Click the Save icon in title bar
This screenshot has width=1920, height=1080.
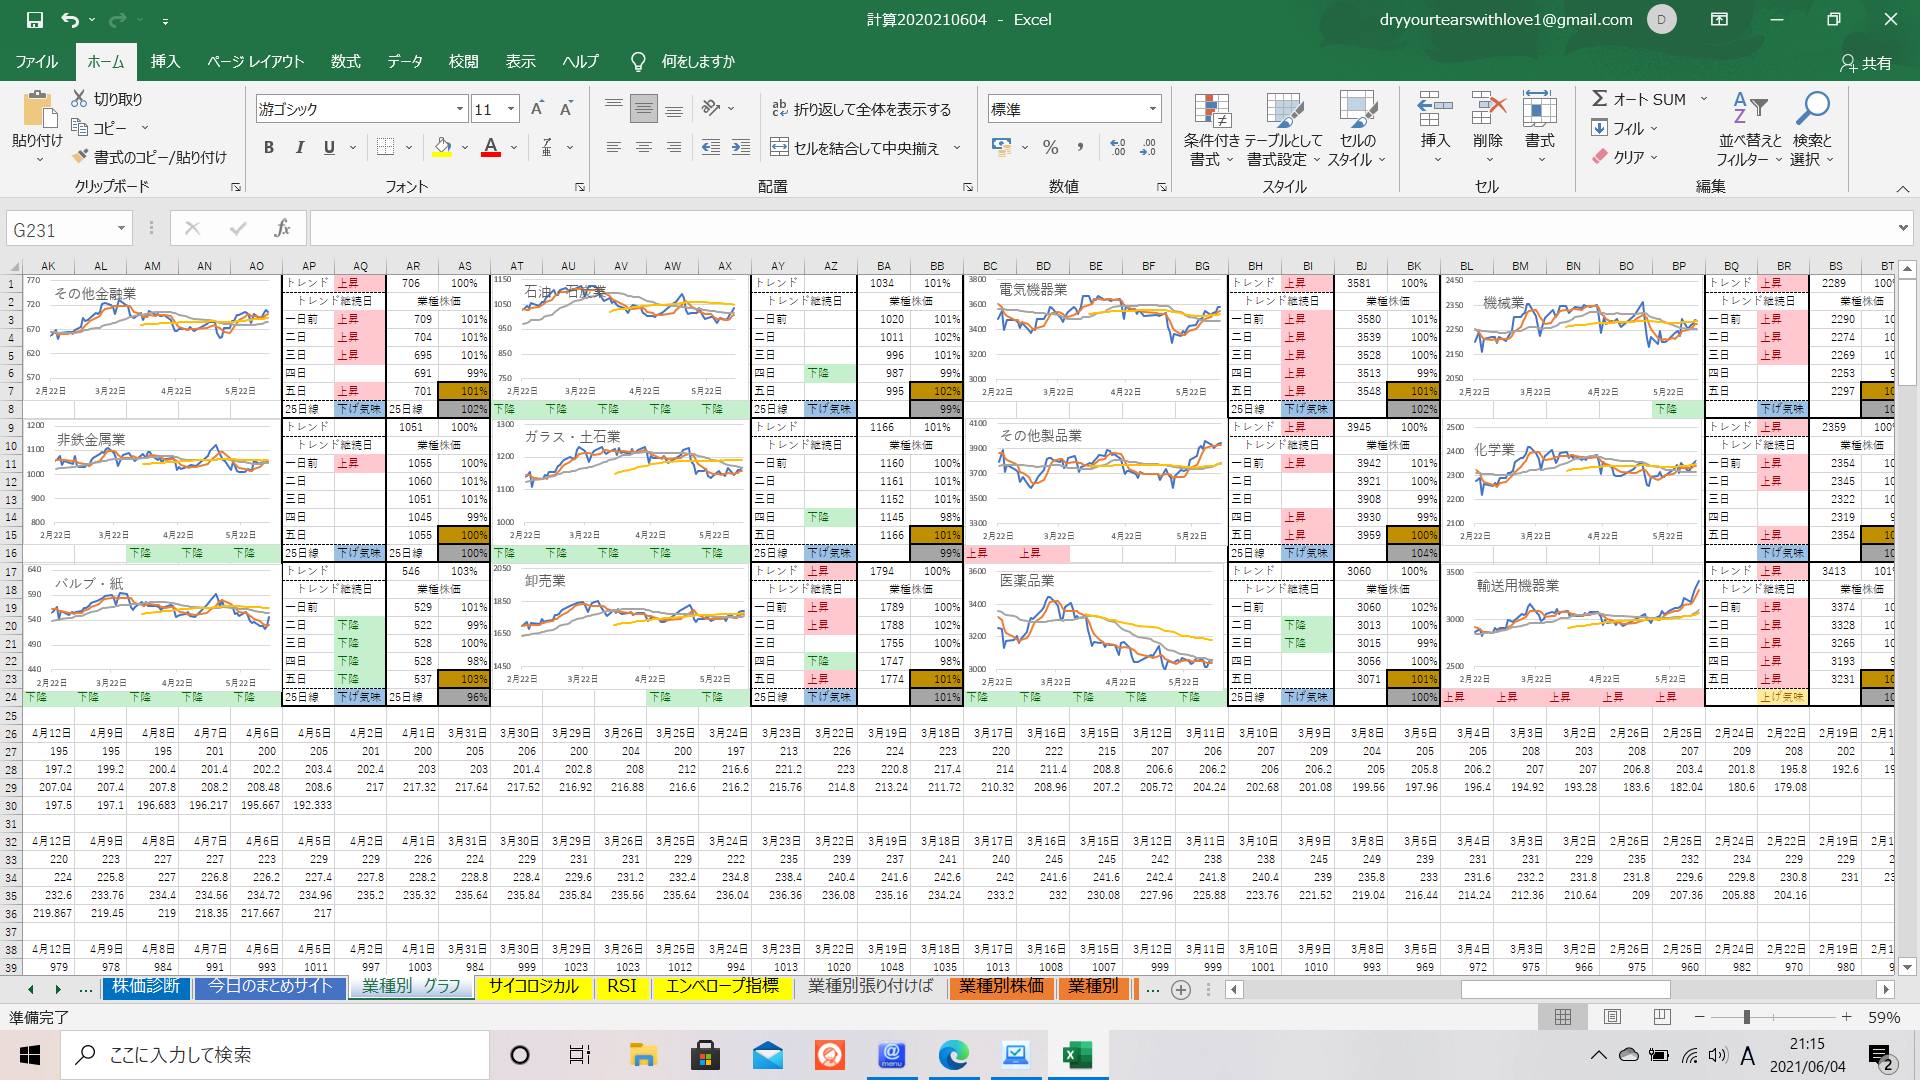(x=34, y=19)
